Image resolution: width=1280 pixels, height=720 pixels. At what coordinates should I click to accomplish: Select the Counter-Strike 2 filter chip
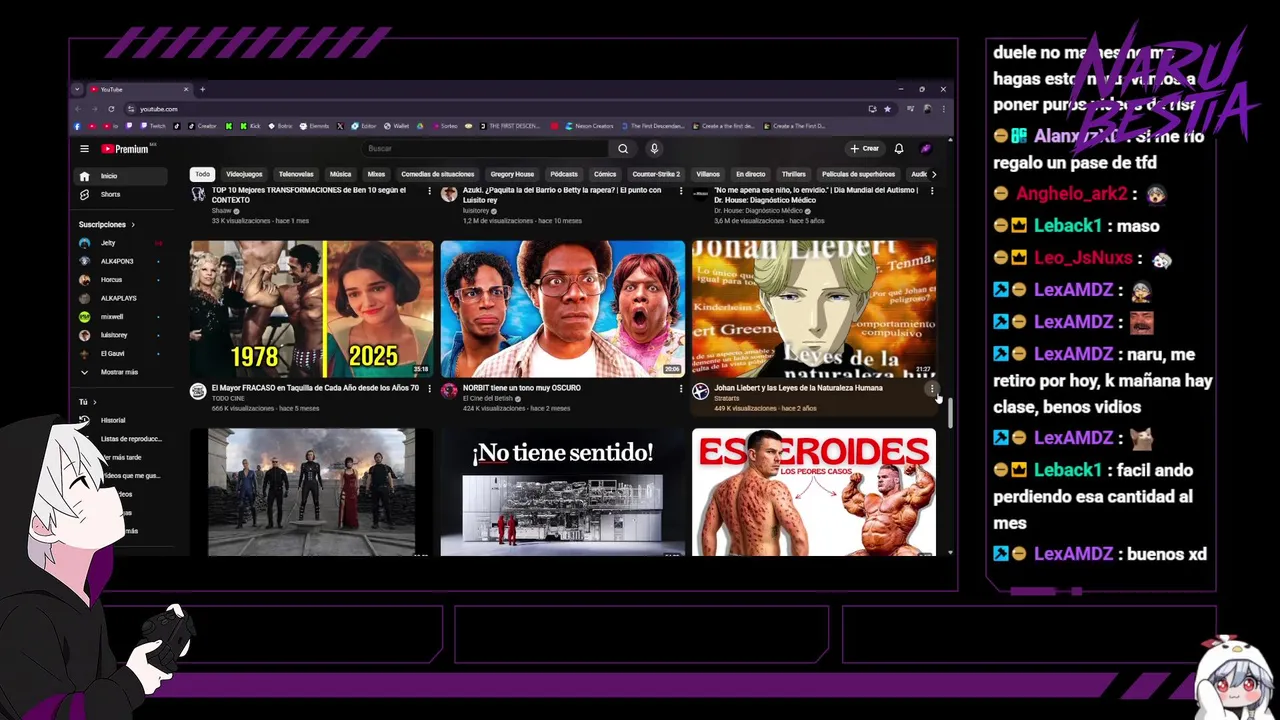click(656, 174)
